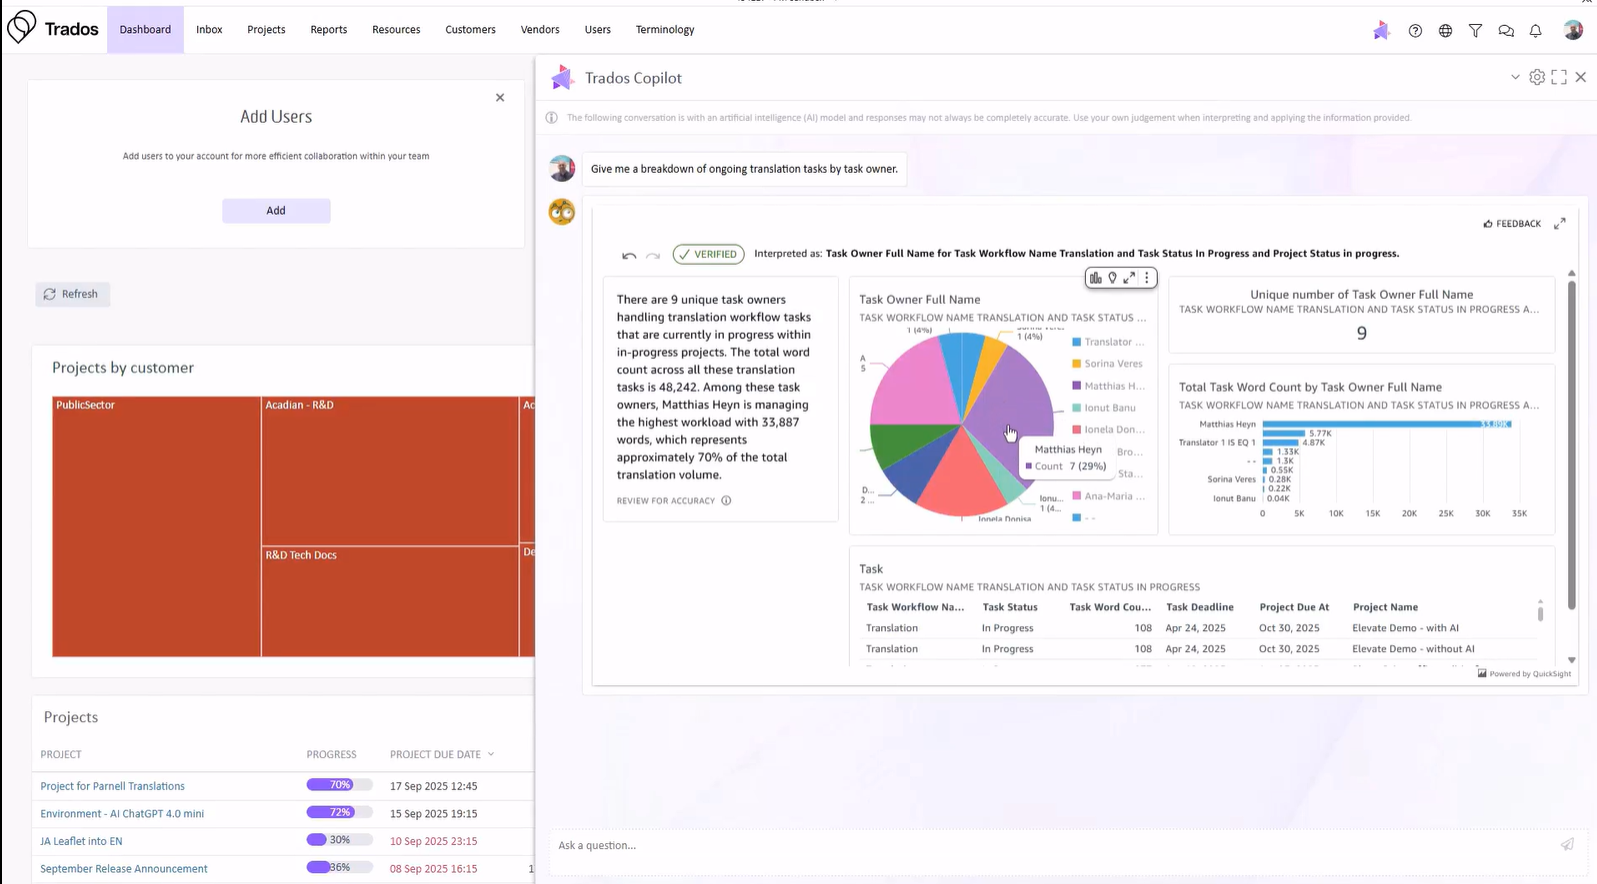The height and width of the screenshot is (884, 1597).
Task: Select the PublicSector treemap block
Action: 156,526
